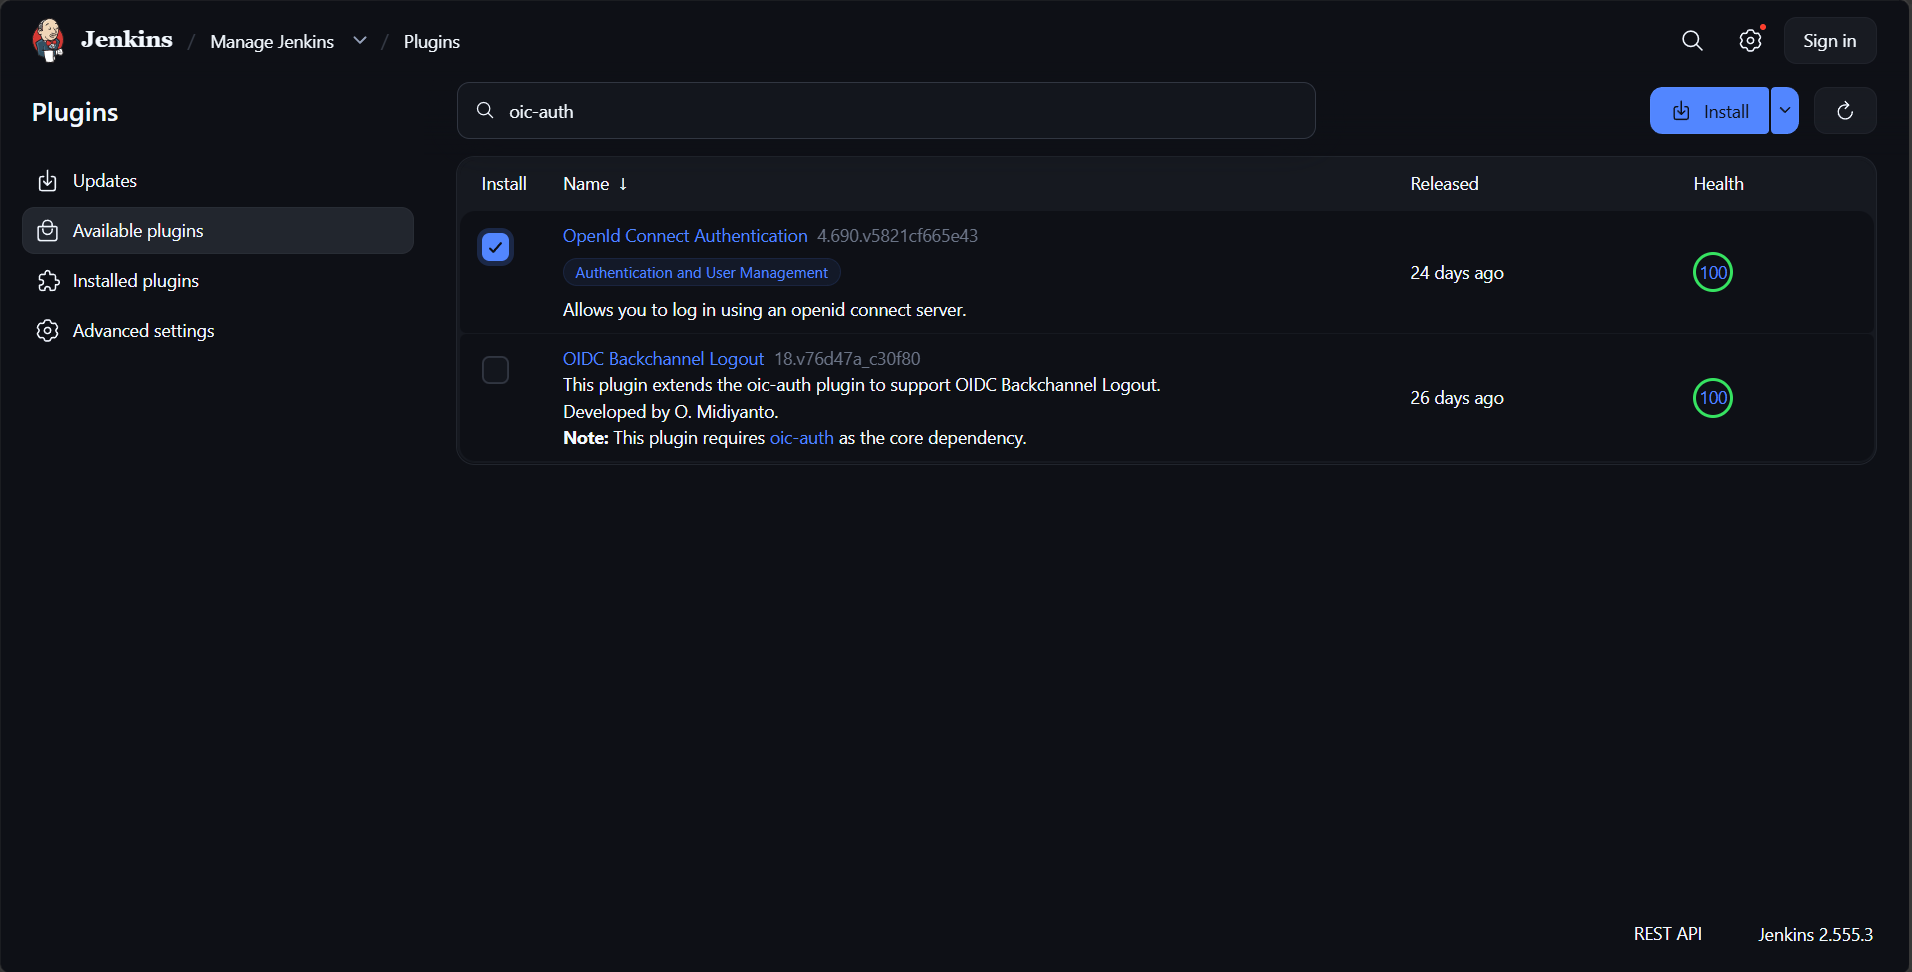1912x972 pixels.
Task: Click the '24 days ago' release date
Action: coord(1457,273)
